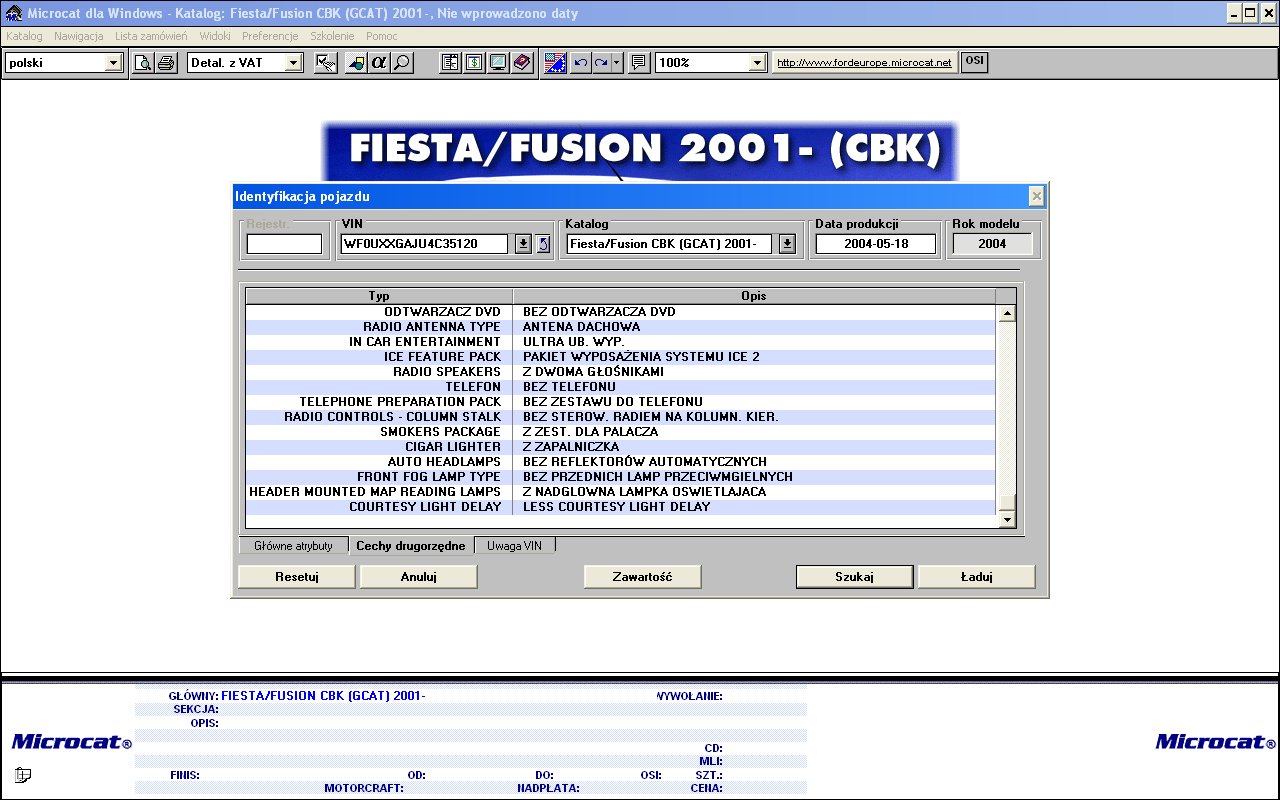Screen dimensions: 1280x800
Task: Select the ODTWARZACZ DVD row
Action: pyautogui.click(x=621, y=312)
